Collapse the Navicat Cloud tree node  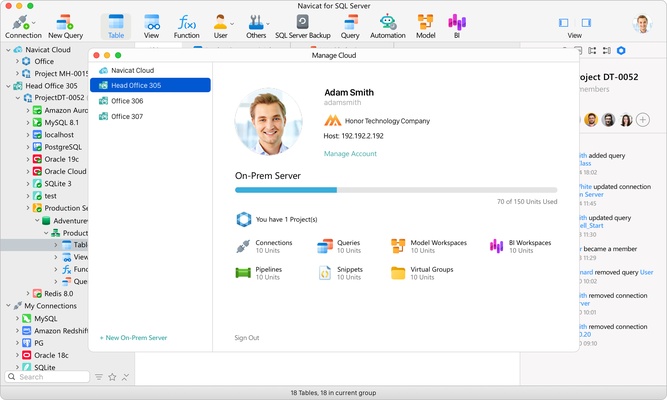click(8, 50)
